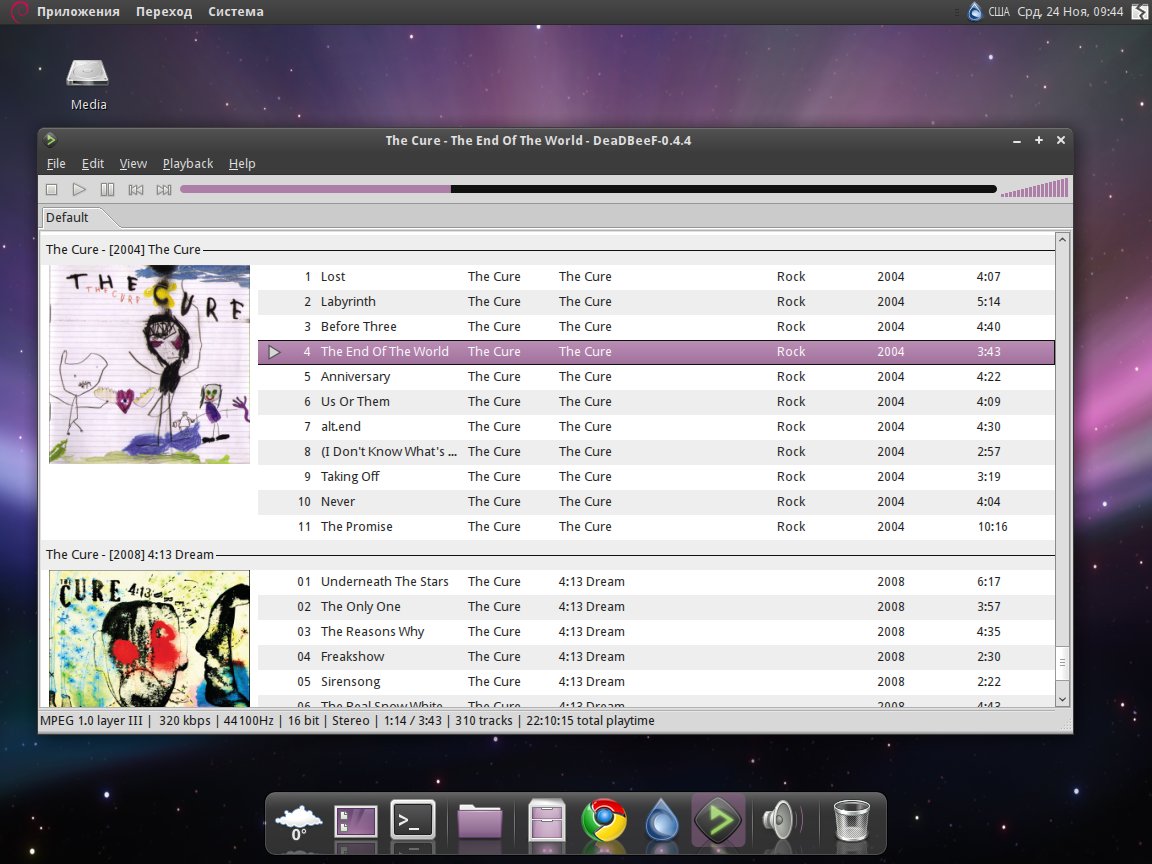
Task: Select the track alt.end
Action: pyautogui.click(x=656, y=427)
